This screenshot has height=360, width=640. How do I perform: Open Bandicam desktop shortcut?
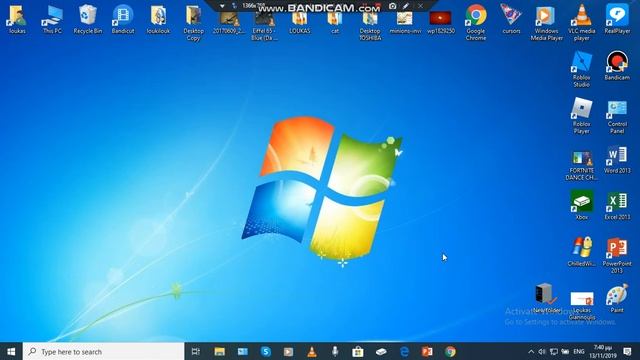617,65
